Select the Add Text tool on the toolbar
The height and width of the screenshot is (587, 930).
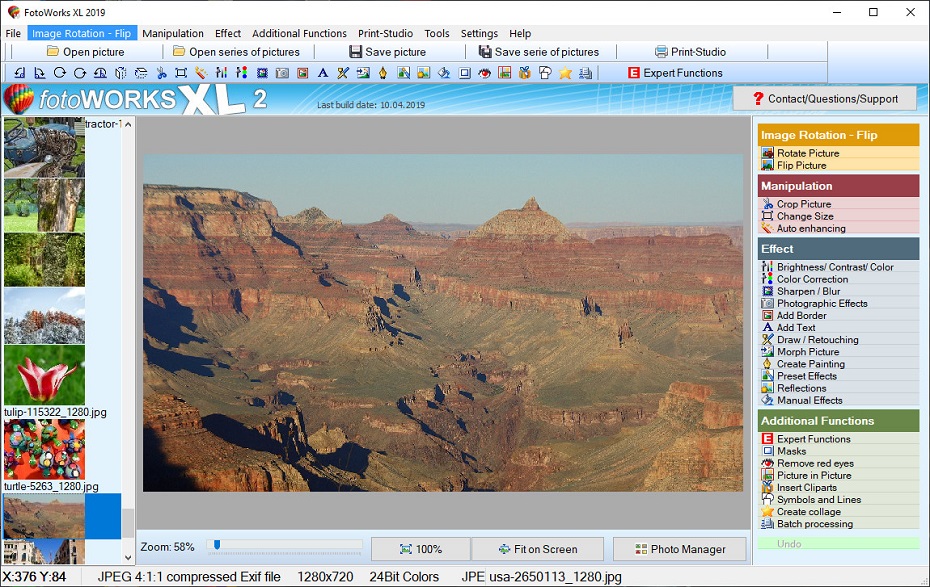(x=322, y=72)
